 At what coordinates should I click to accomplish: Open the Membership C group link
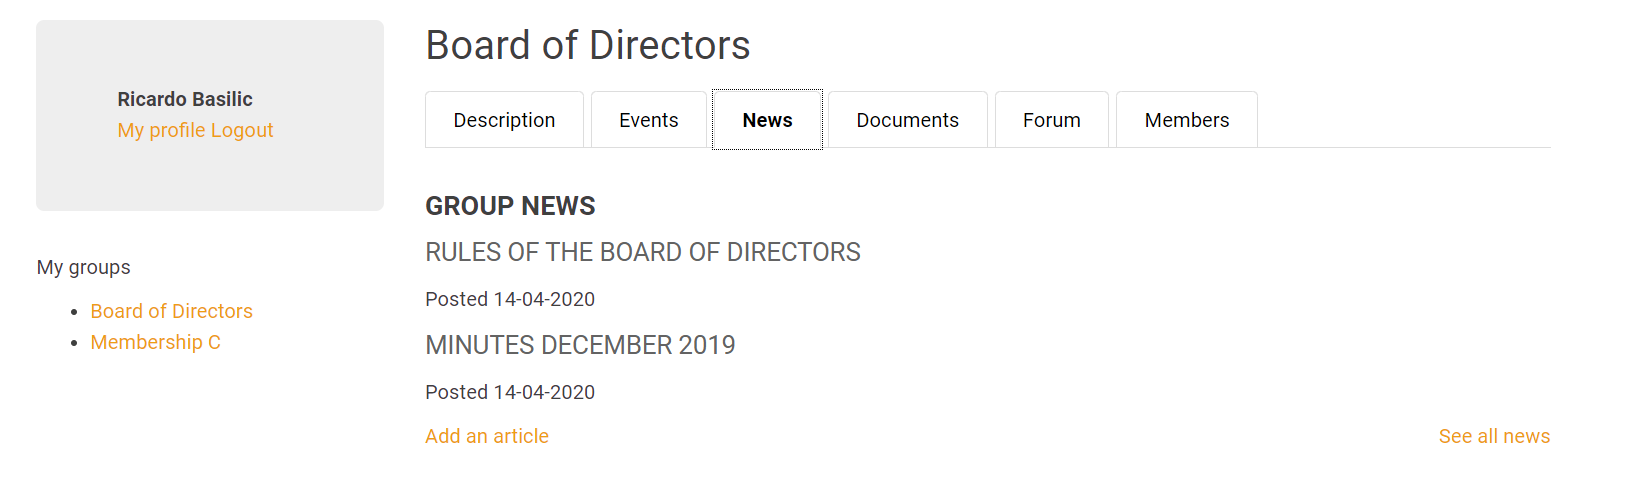(x=155, y=342)
